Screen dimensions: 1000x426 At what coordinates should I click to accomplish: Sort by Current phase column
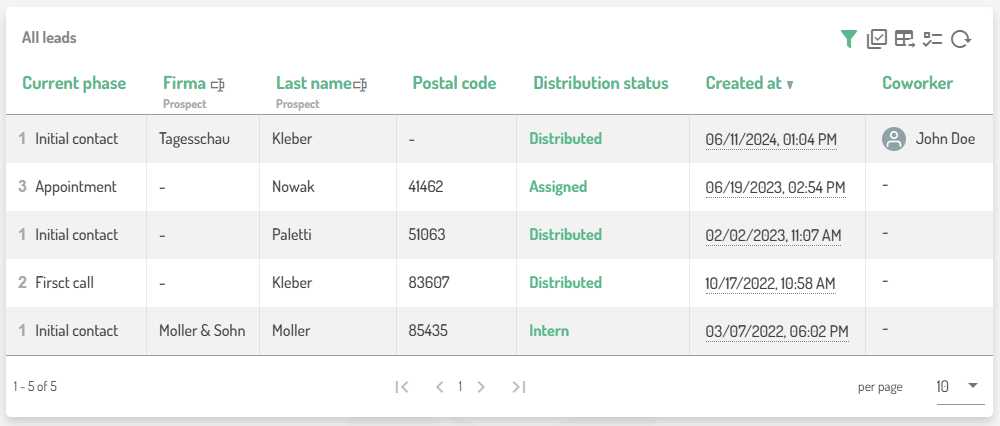(74, 83)
